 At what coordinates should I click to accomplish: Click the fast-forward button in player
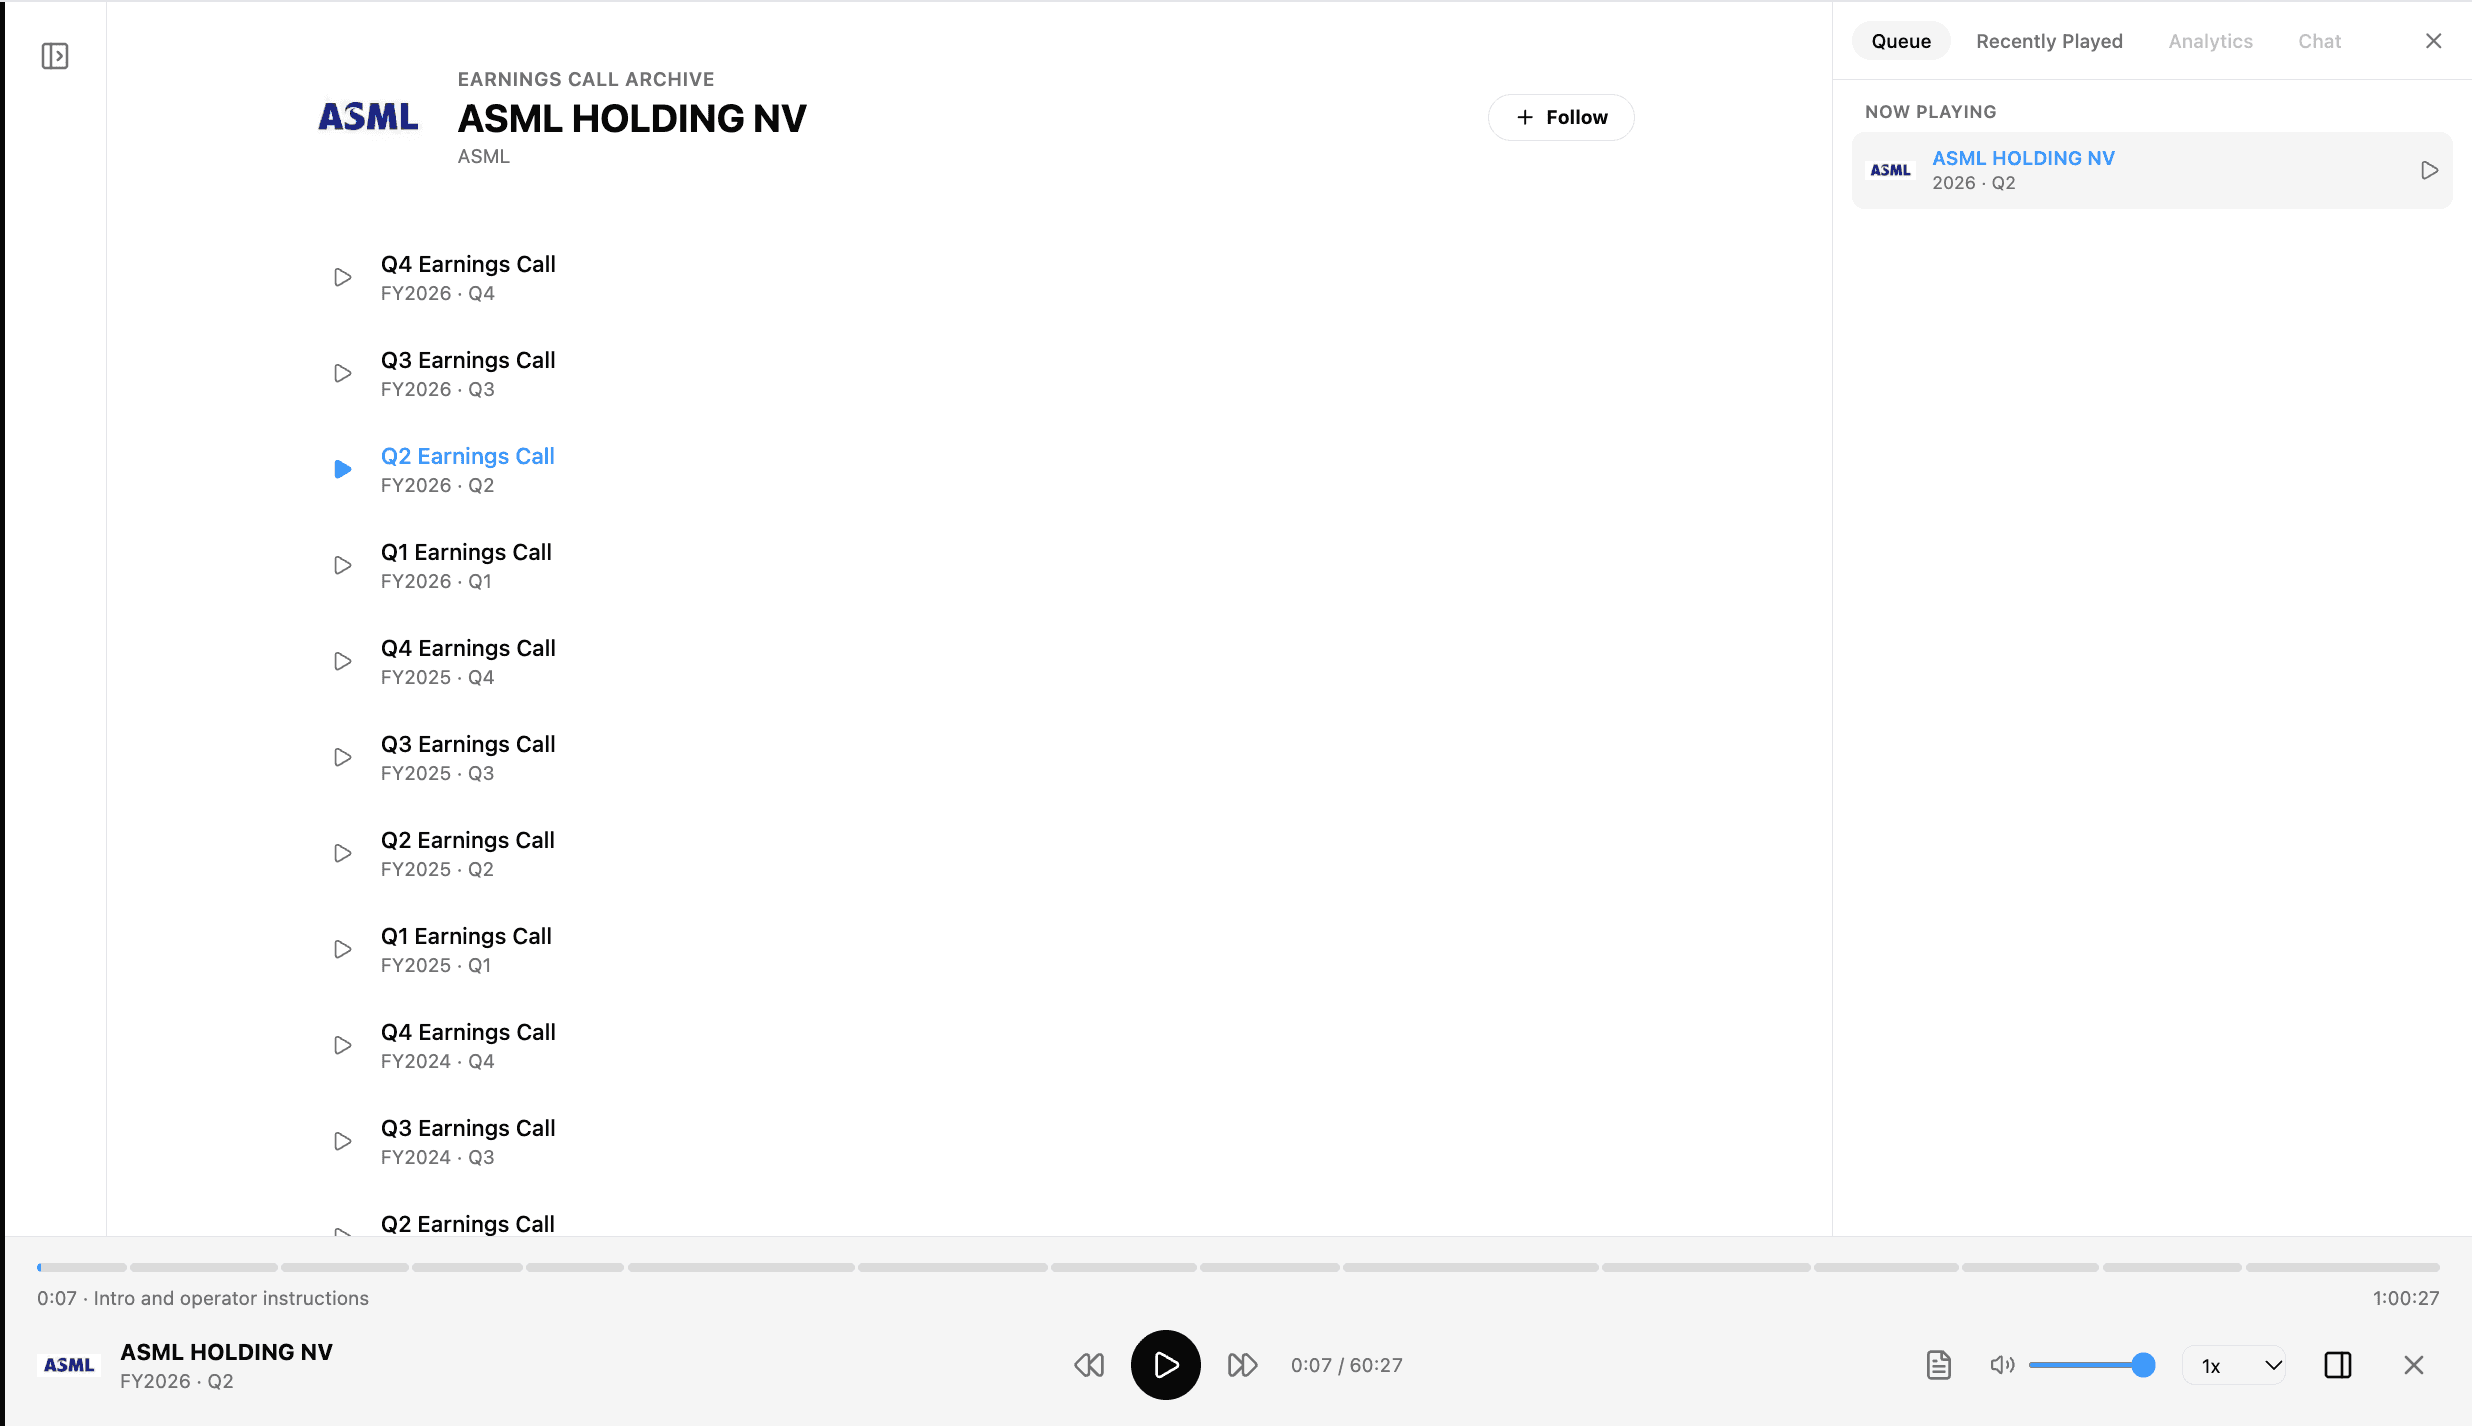point(1242,1365)
